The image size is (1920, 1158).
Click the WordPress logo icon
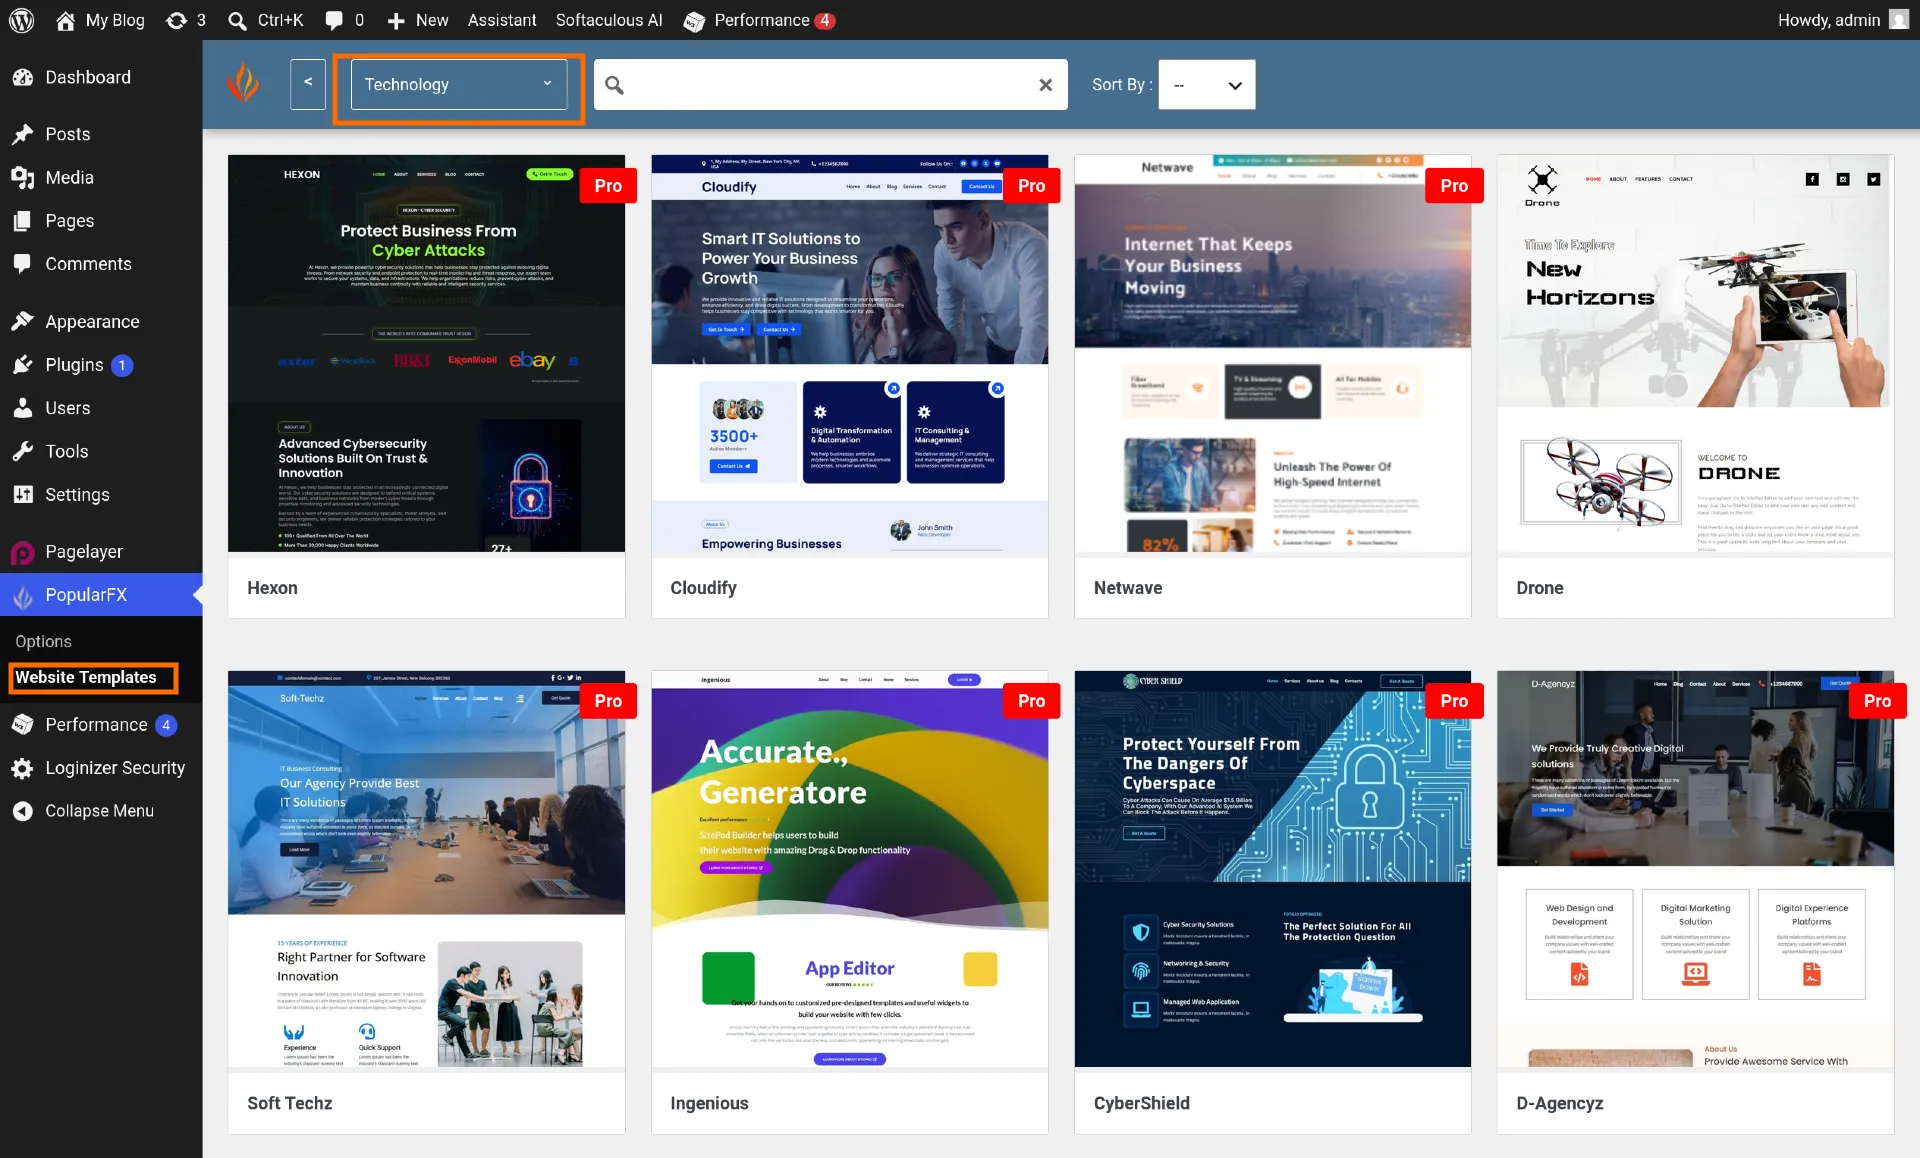[22, 20]
